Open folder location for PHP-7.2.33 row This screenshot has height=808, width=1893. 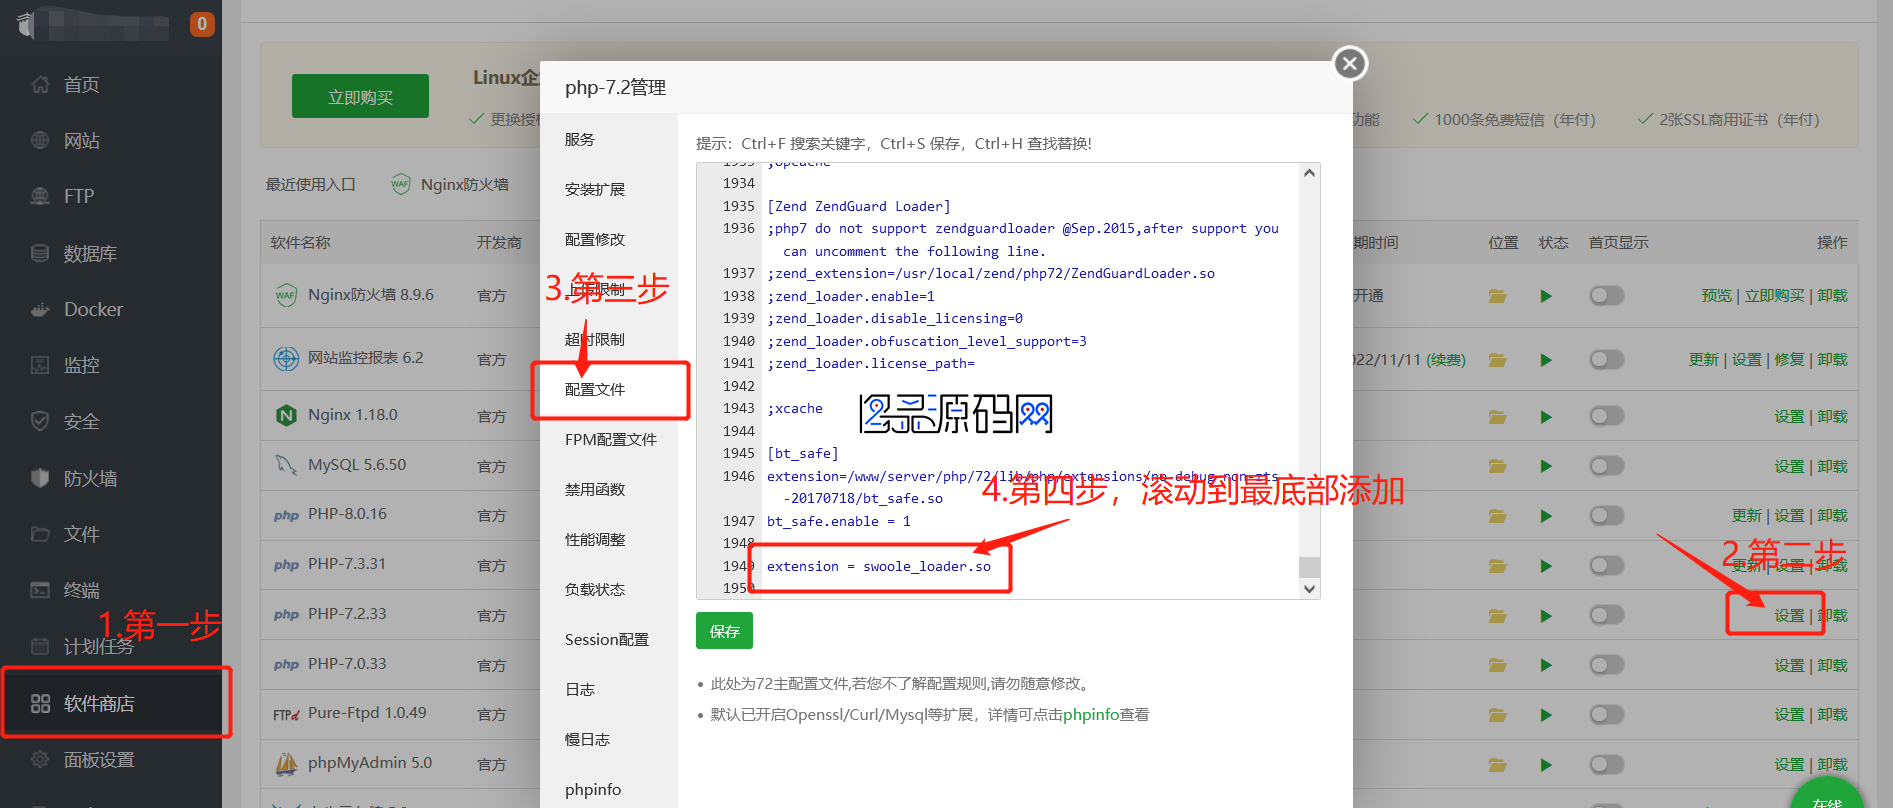click(x=1497, y=616)
